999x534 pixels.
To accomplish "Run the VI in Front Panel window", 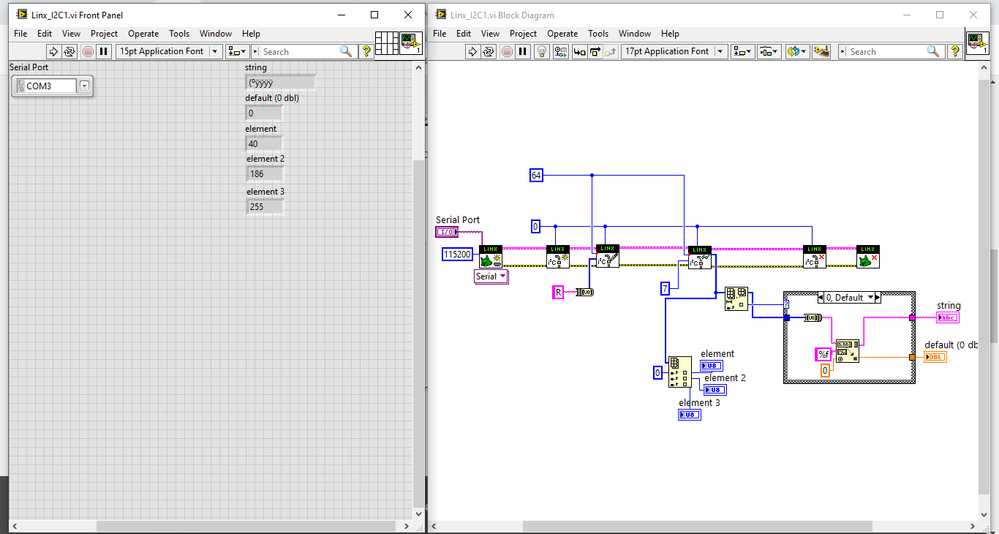I will point(54,52).
